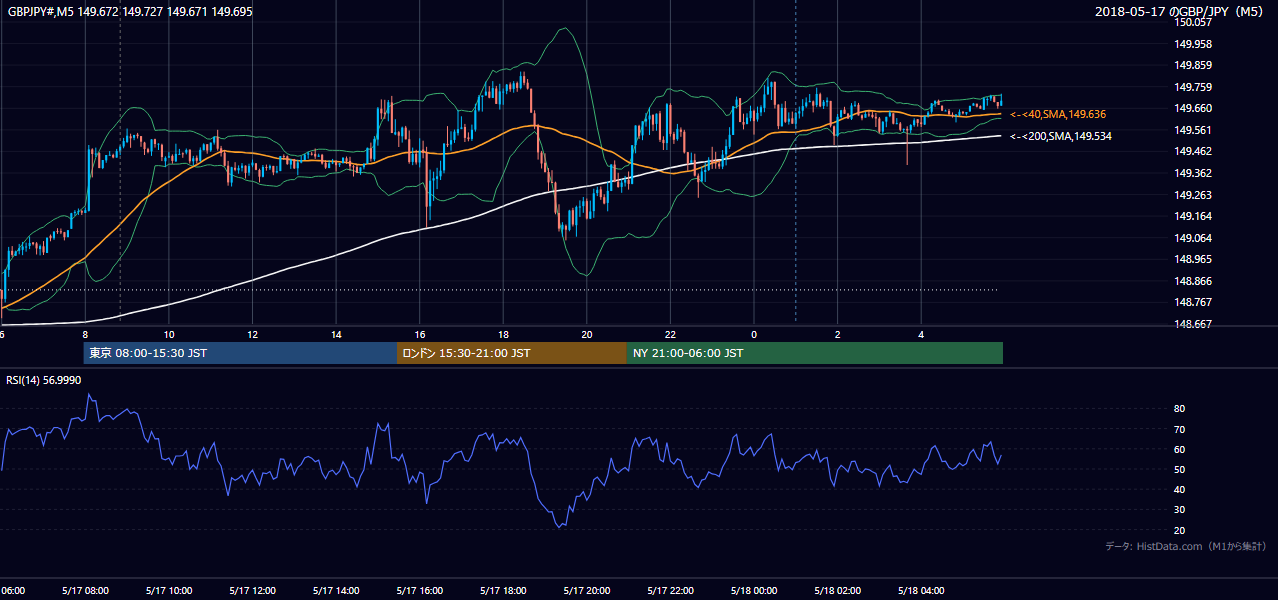This screenshot has height=600, width=1278.
Task: Click price axis label 149.958
Action: pyautogui.click(x=1194, y=44)
